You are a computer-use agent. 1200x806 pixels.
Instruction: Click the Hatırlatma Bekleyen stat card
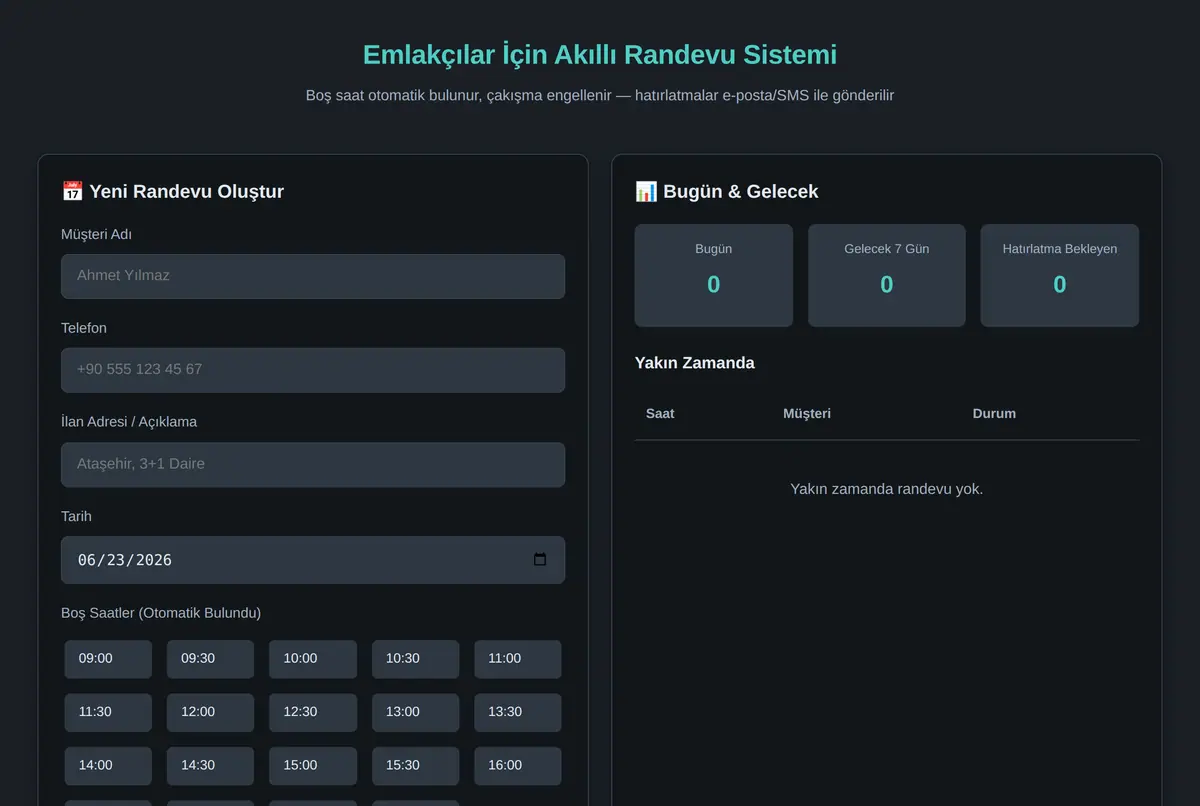click(x=1060, y=275)
